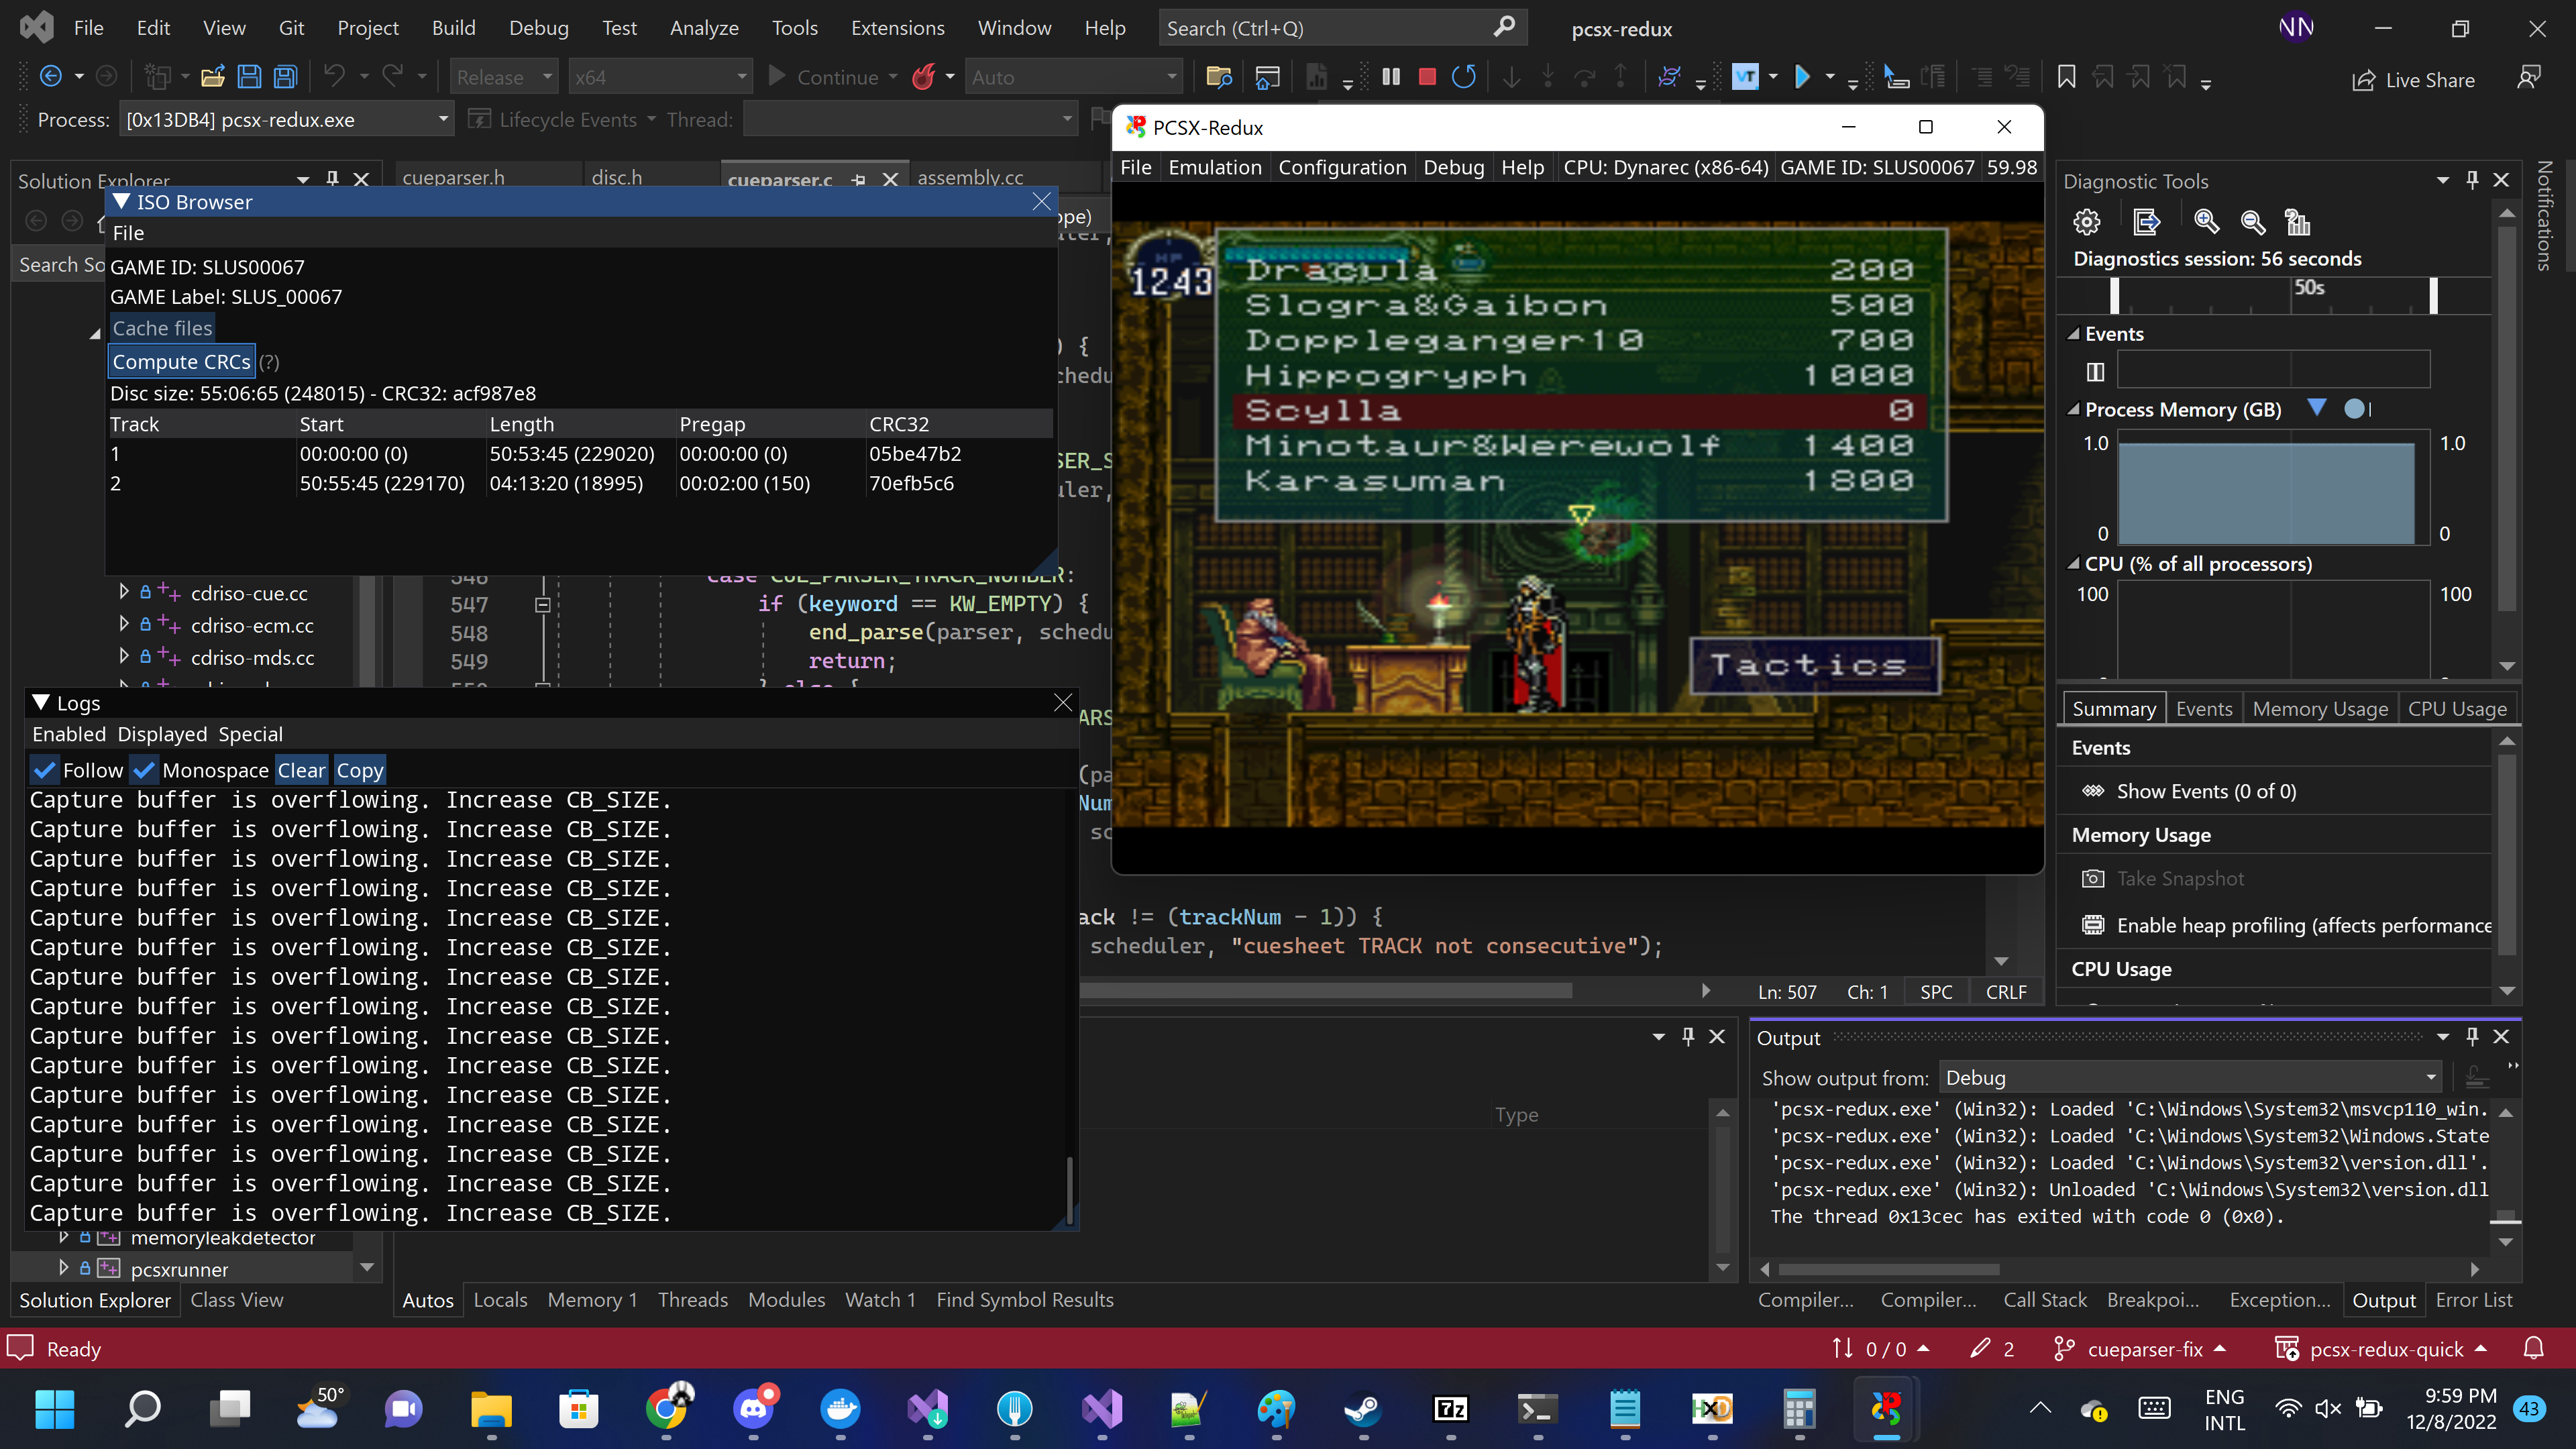The width and height of the screenshot is (2576, 1449).
Task: Restart the debug session with circular arrow icon
Action: 1463,76
